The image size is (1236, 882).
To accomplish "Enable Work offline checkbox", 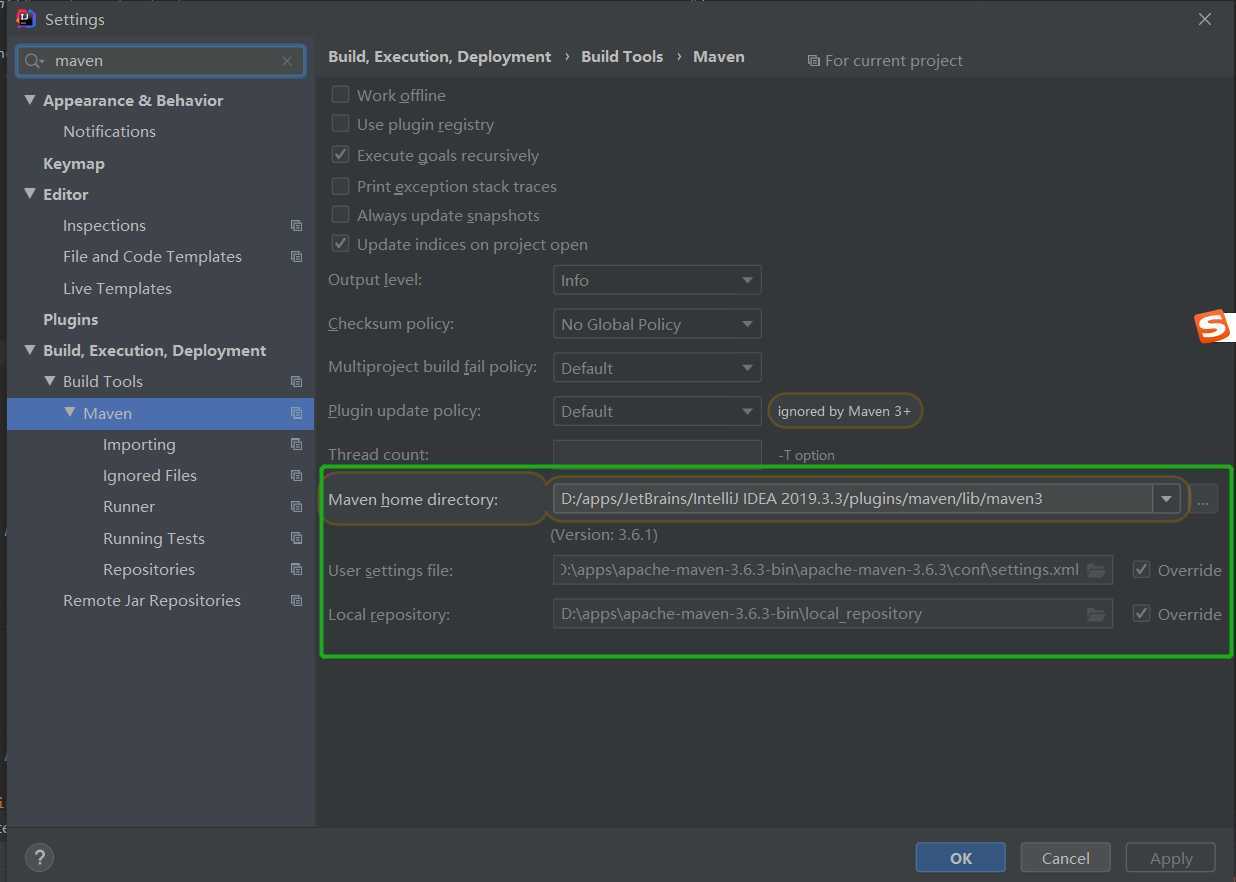I will pos(340,95).
